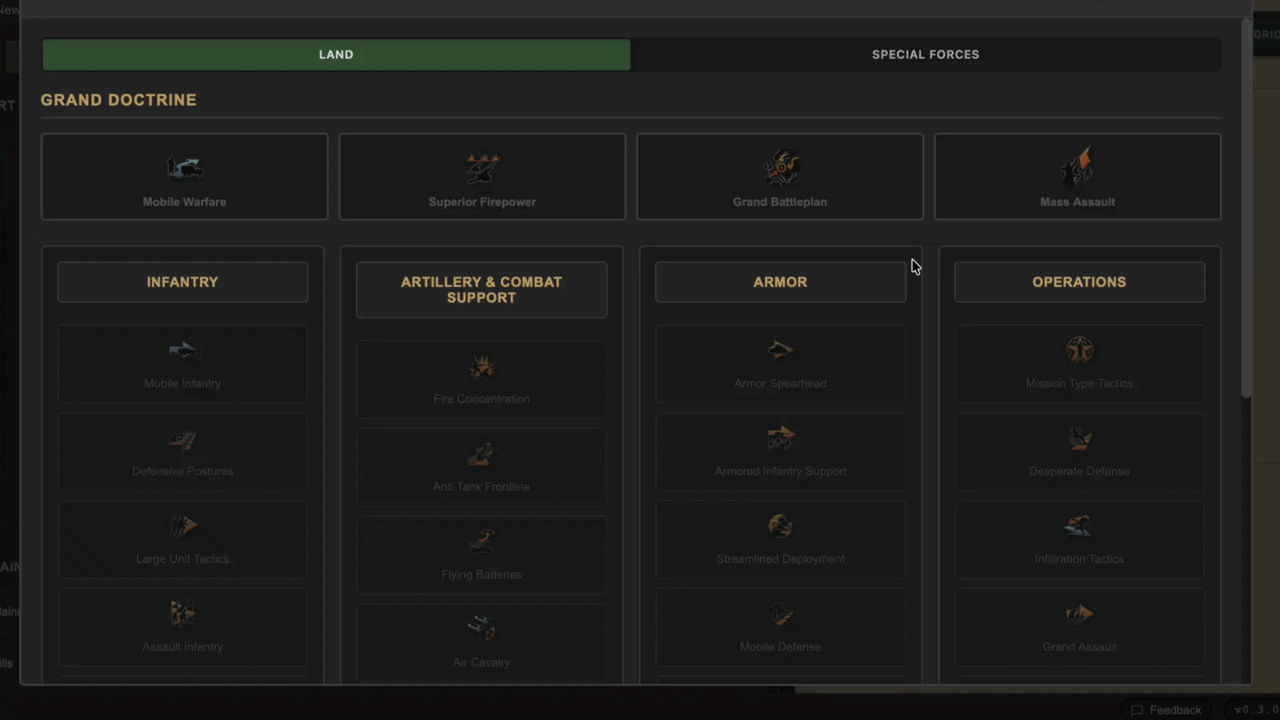Screen dimensions: 1280x720
Task: Click the Infiltration Tactics doctrine icon
Action: tap(1079, 526)
